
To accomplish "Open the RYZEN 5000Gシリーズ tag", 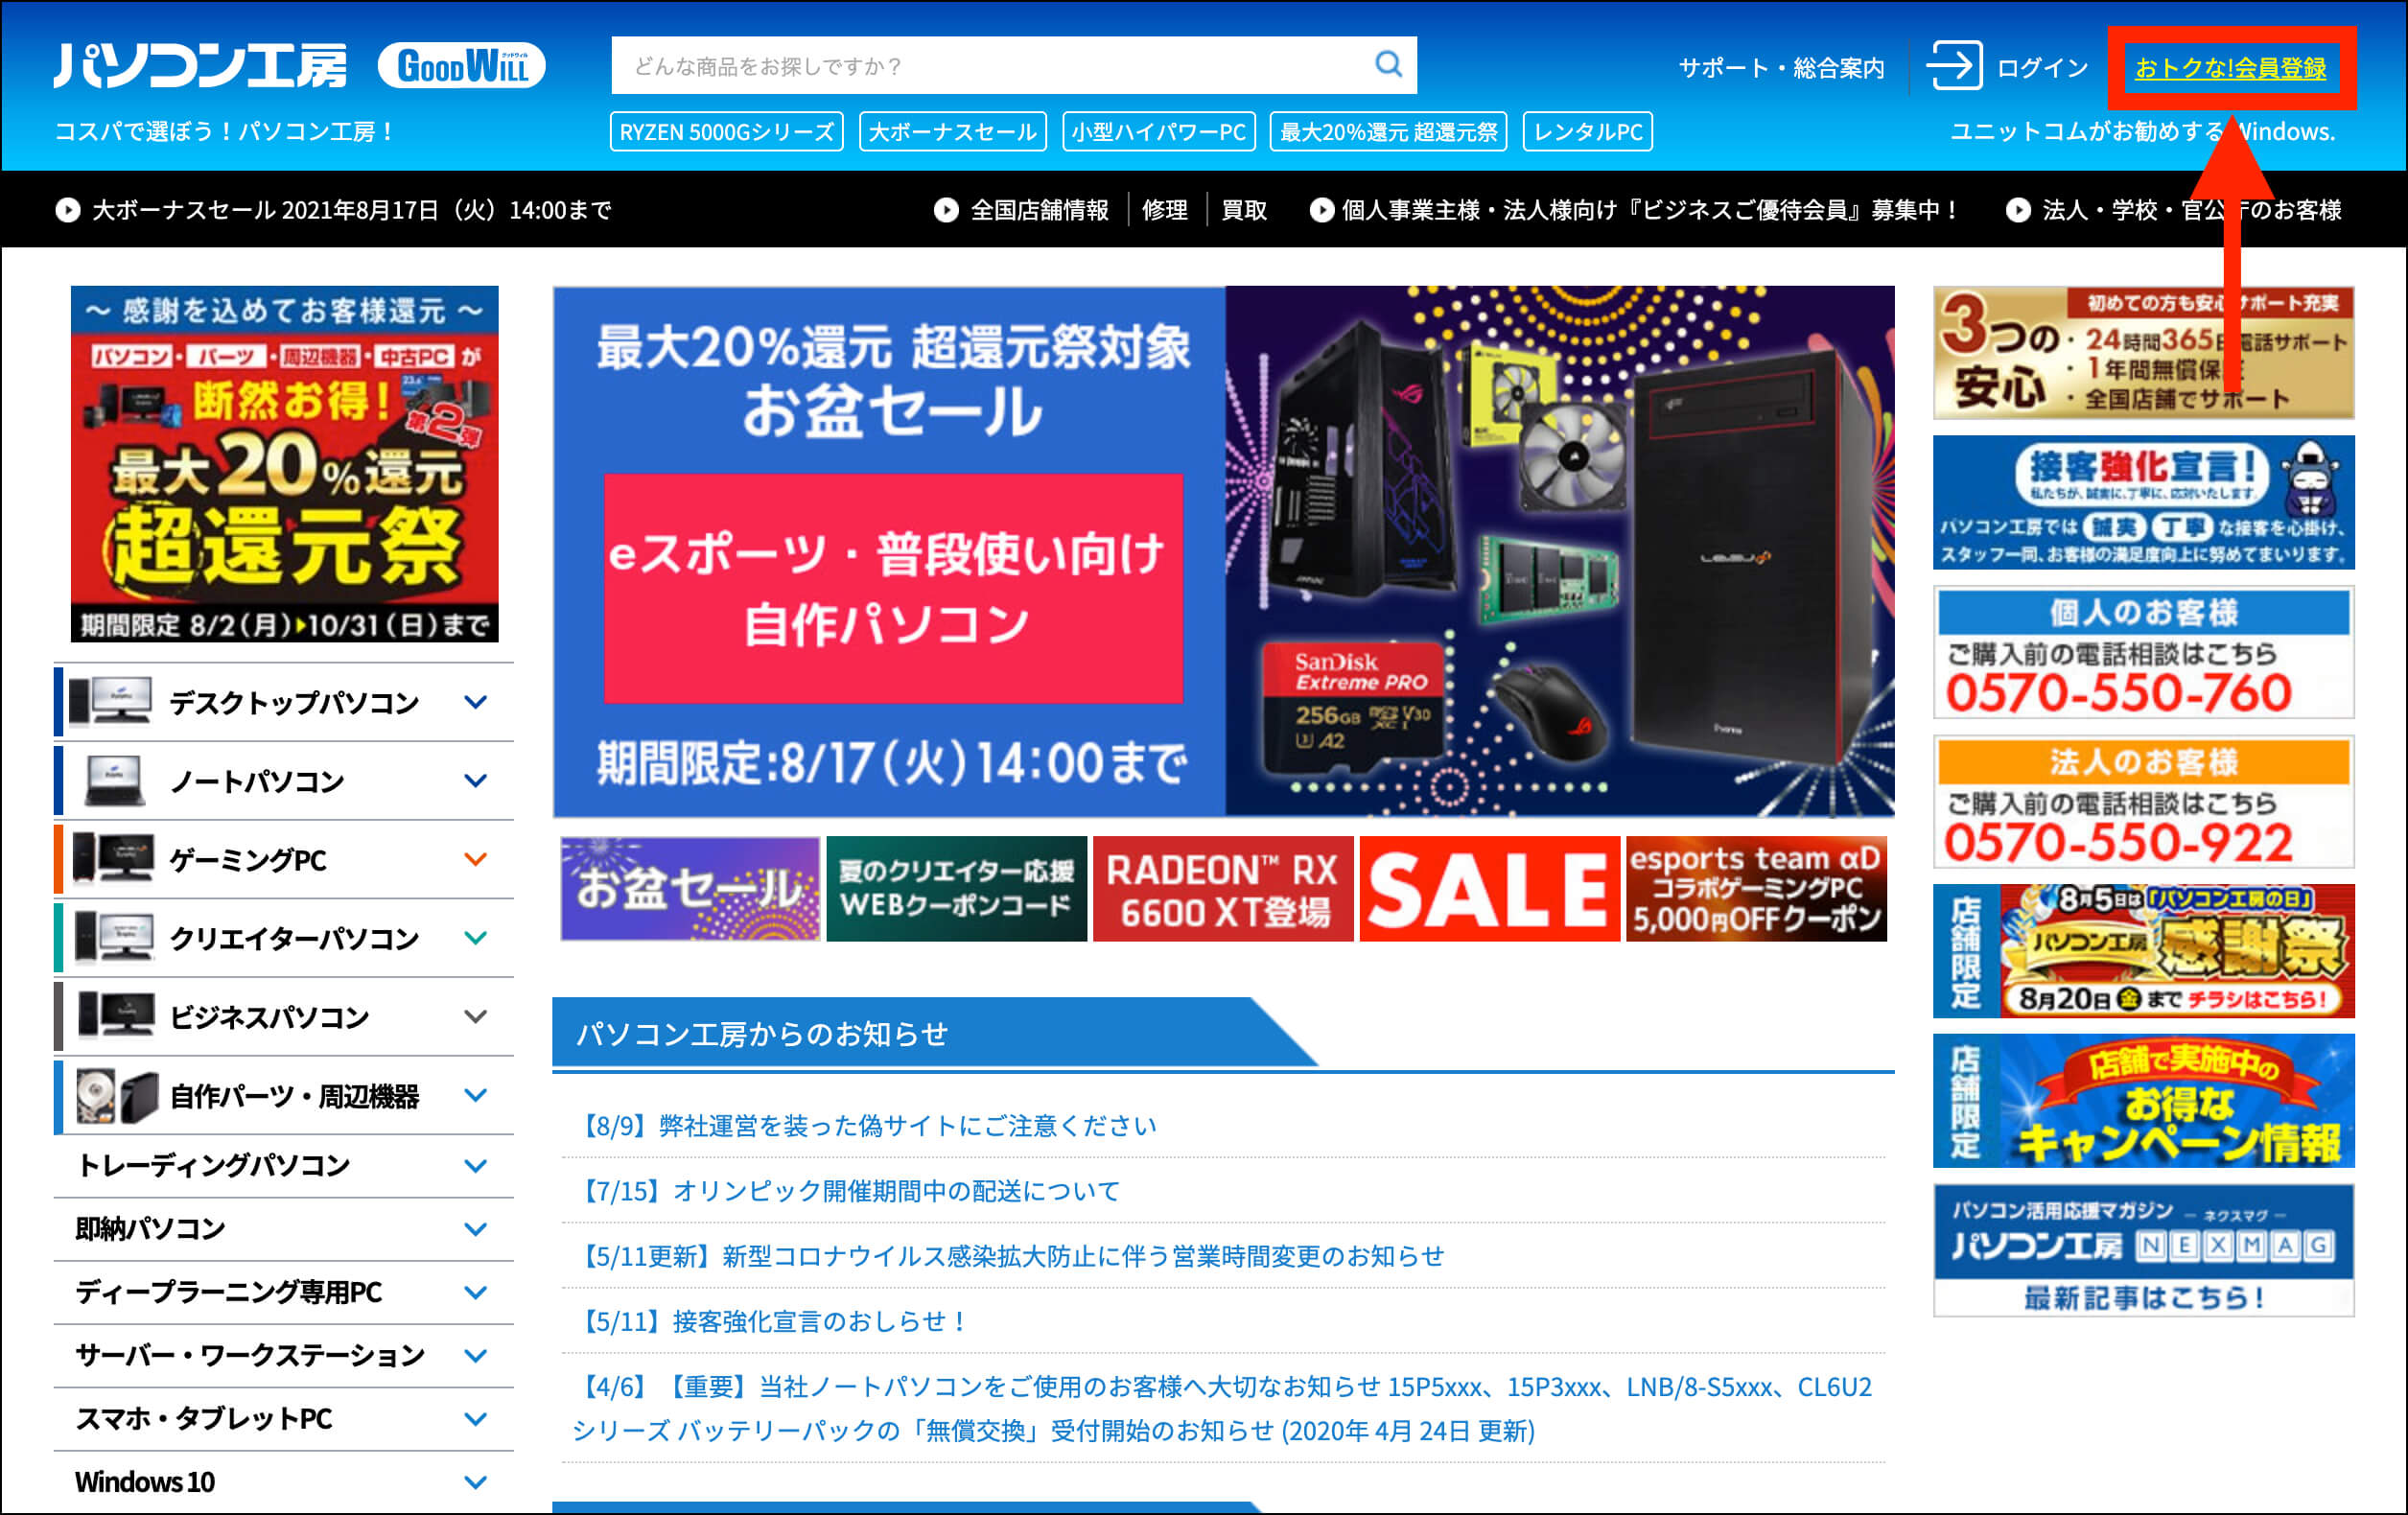I will [x=727, y=131].
